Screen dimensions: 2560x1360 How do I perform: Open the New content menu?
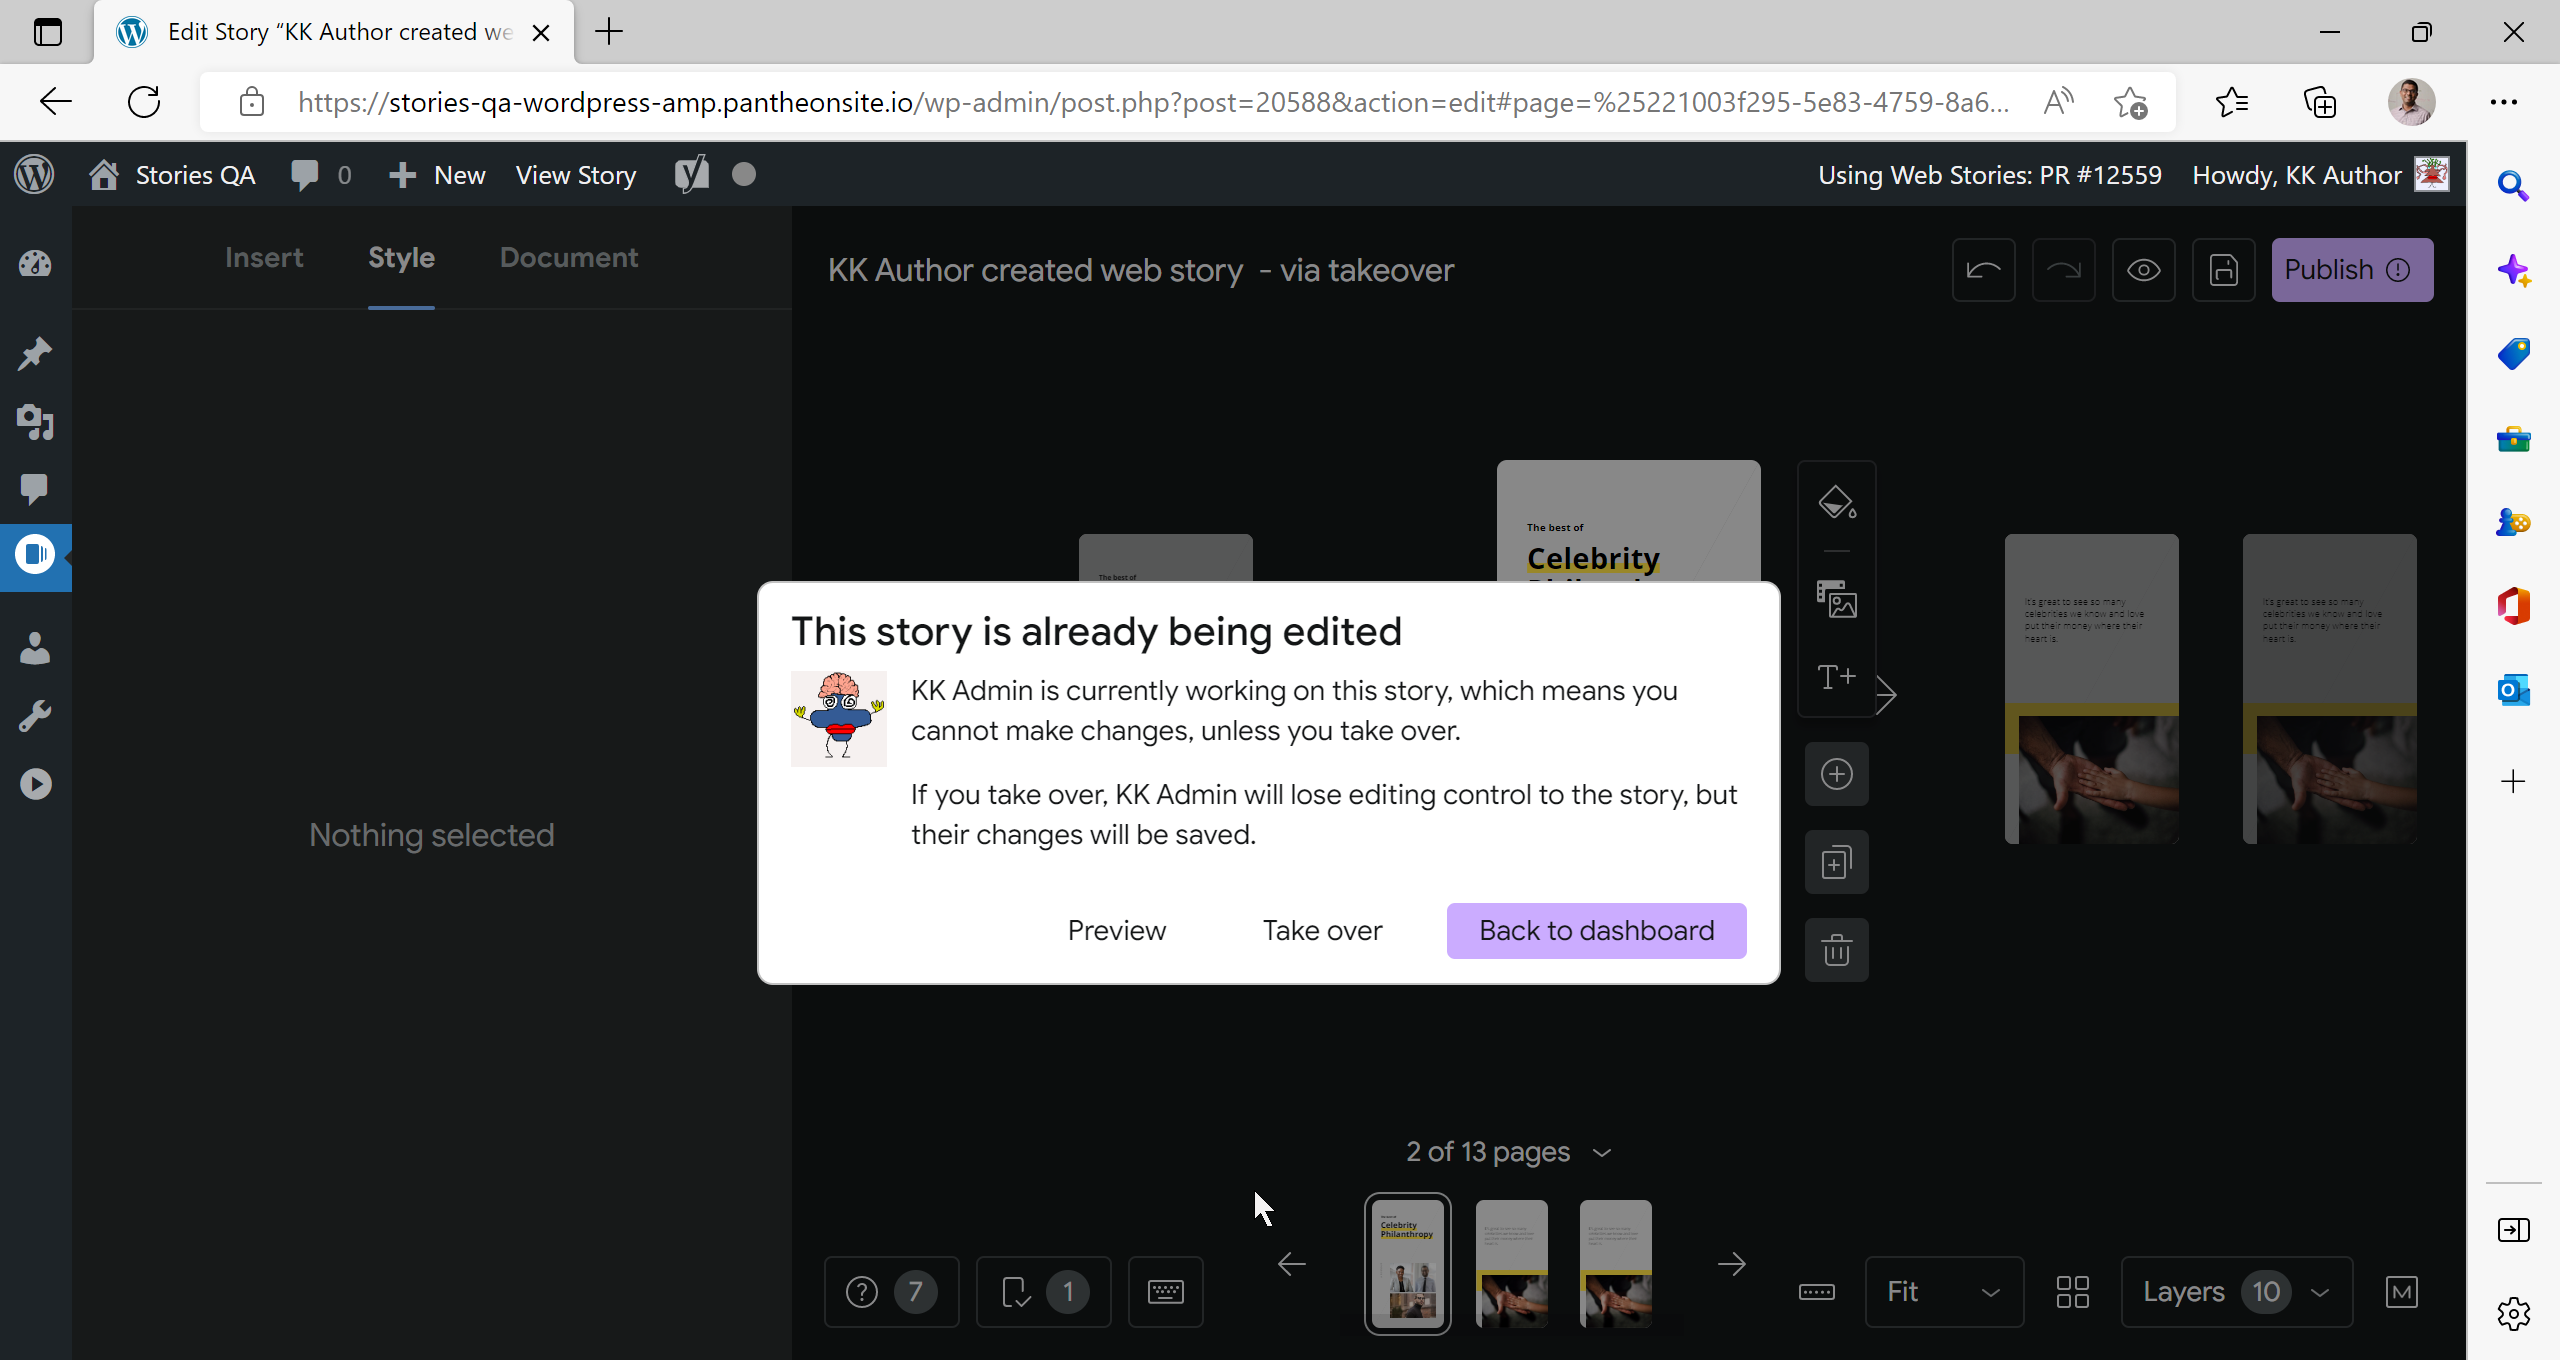[x=437, y=175]
